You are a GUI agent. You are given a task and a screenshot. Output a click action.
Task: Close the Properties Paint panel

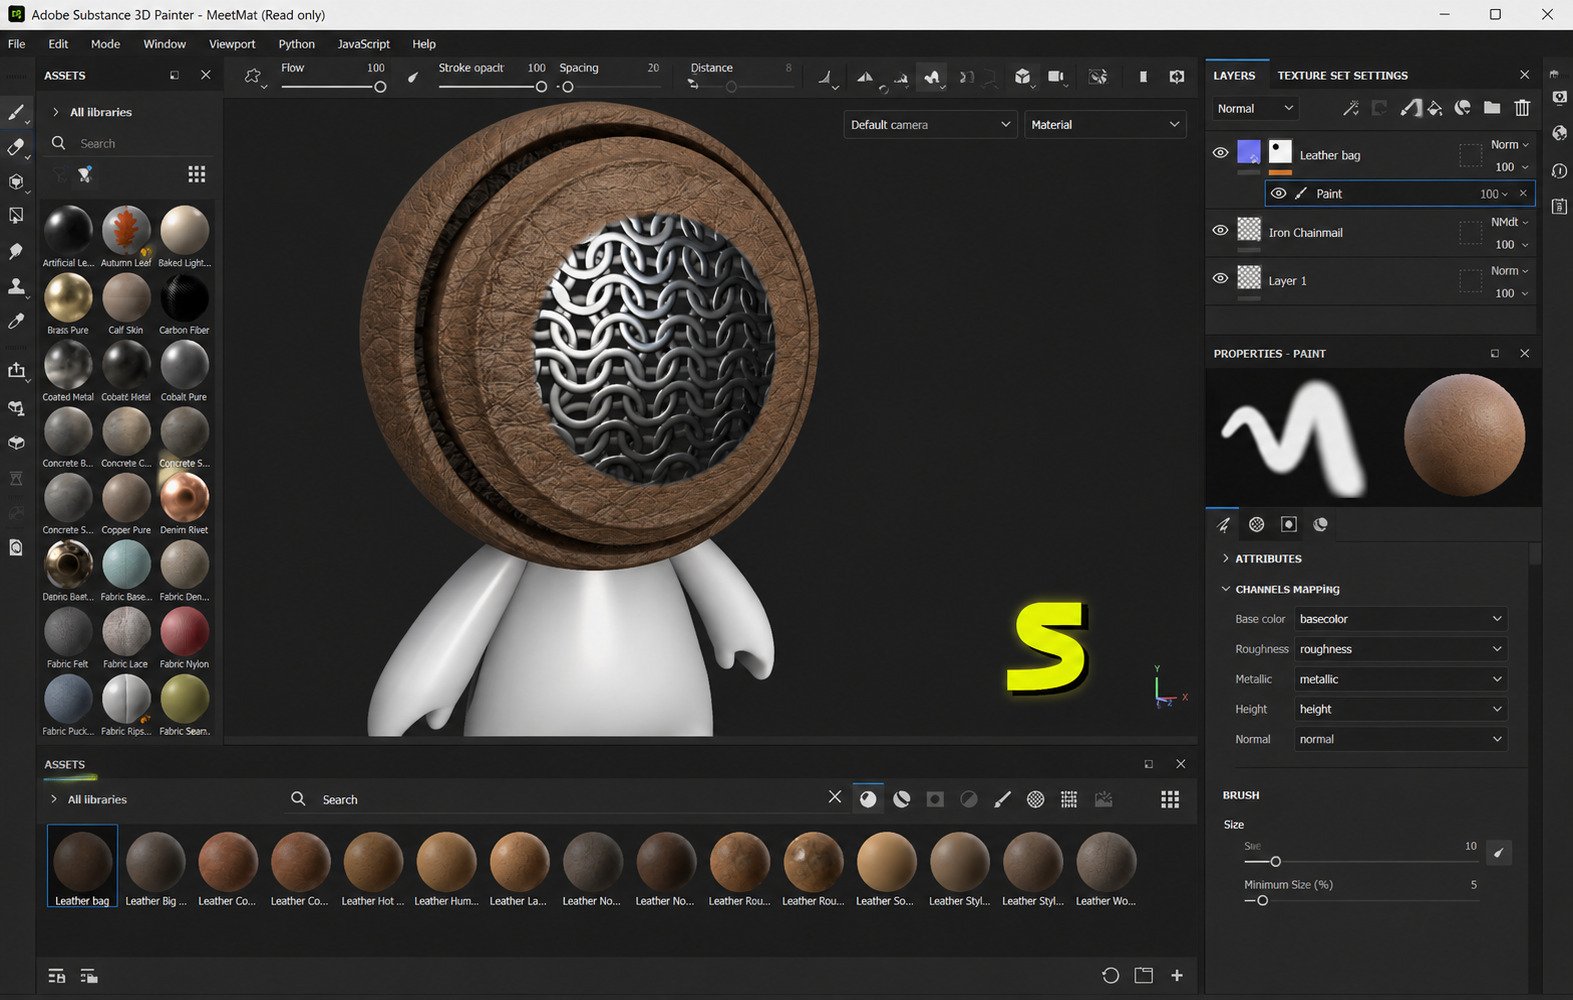tap(1524, 353)
